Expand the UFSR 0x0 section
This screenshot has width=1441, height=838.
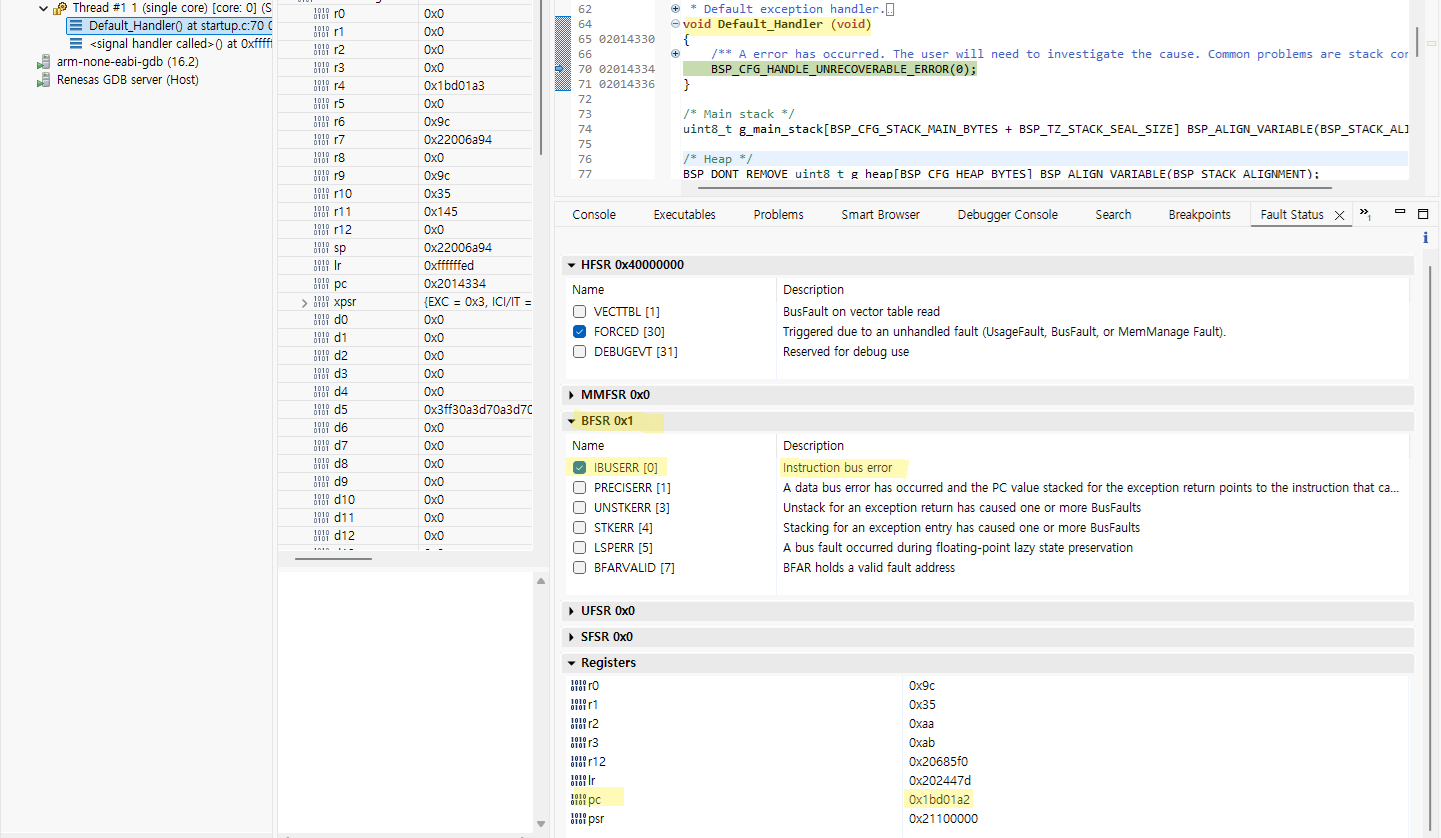click(x=572, y=611)
